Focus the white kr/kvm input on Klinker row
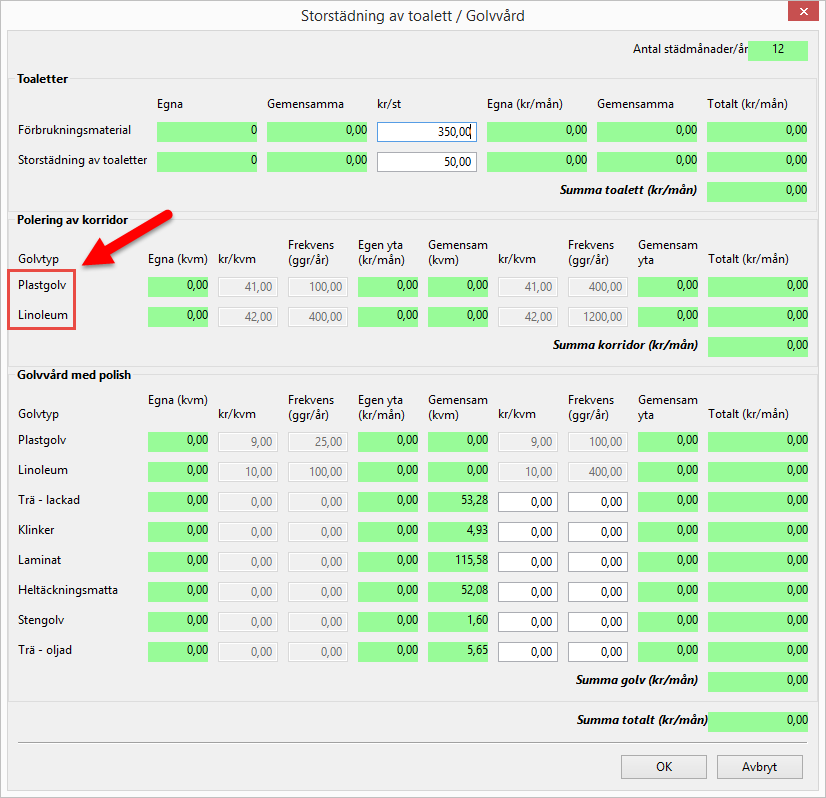Viewport: 826px width, 798px height. tap(527, 532)
